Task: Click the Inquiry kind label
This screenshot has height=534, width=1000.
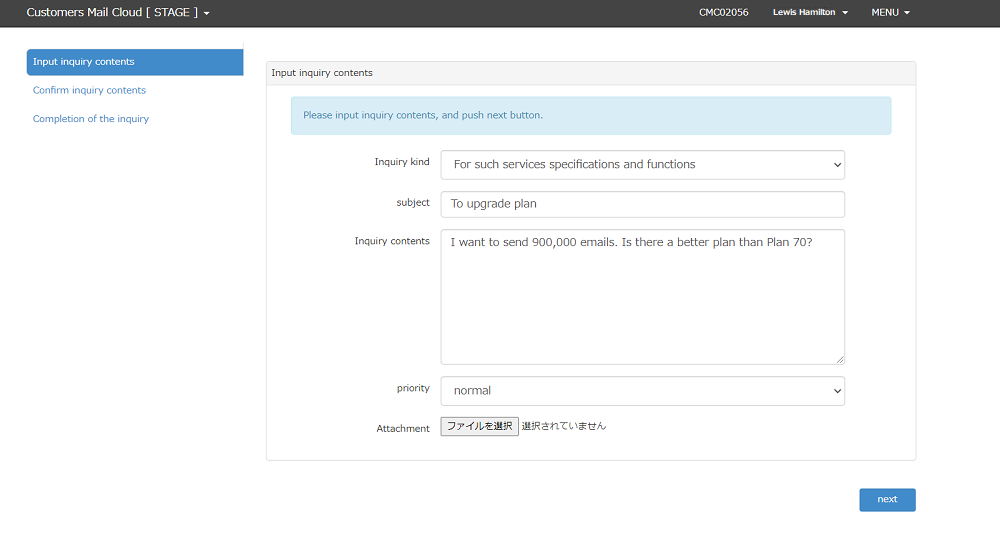Action: point(402,162)
